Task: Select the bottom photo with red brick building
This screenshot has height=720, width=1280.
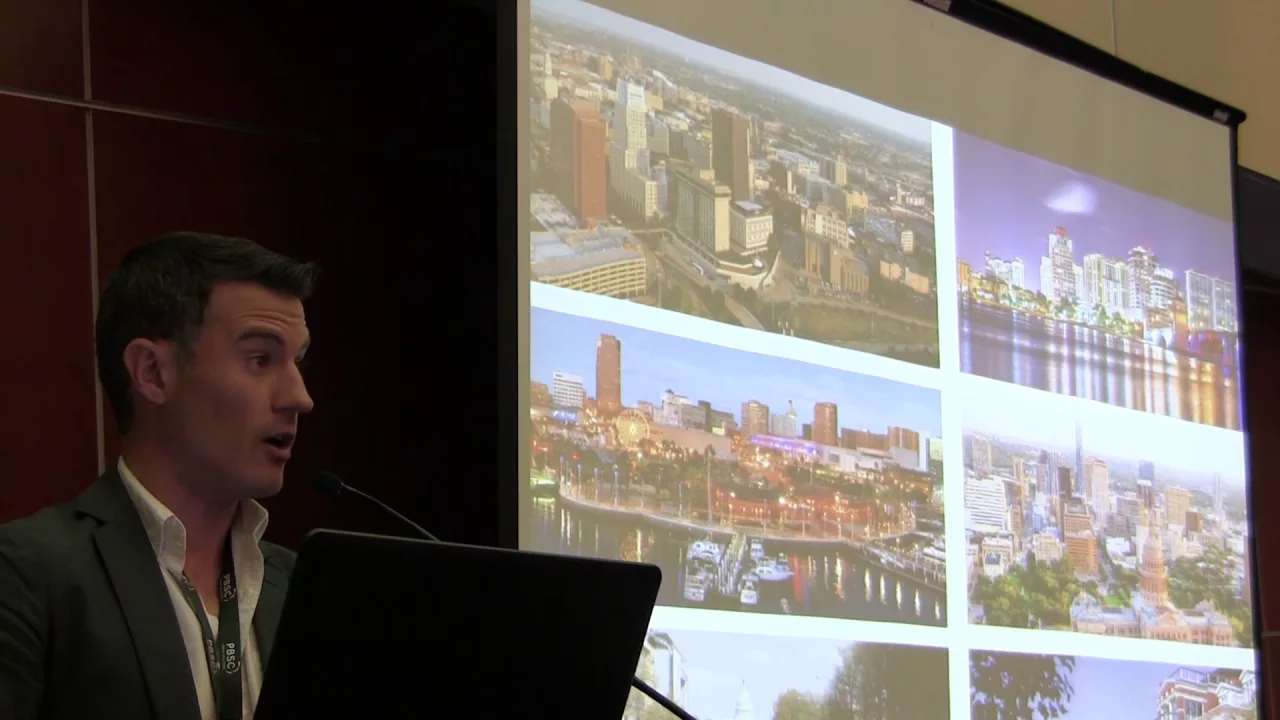Action: coord(1112,685)
